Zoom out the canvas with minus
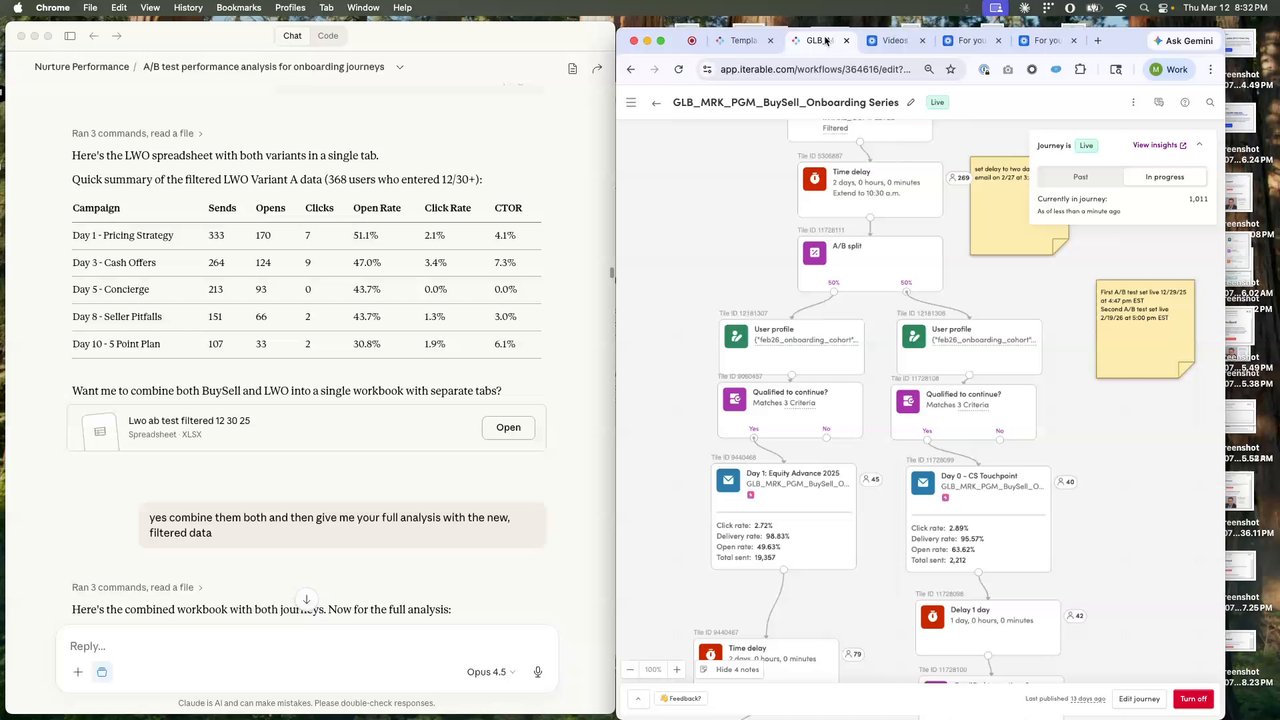The image size is (1280, 720). (630, 669)
